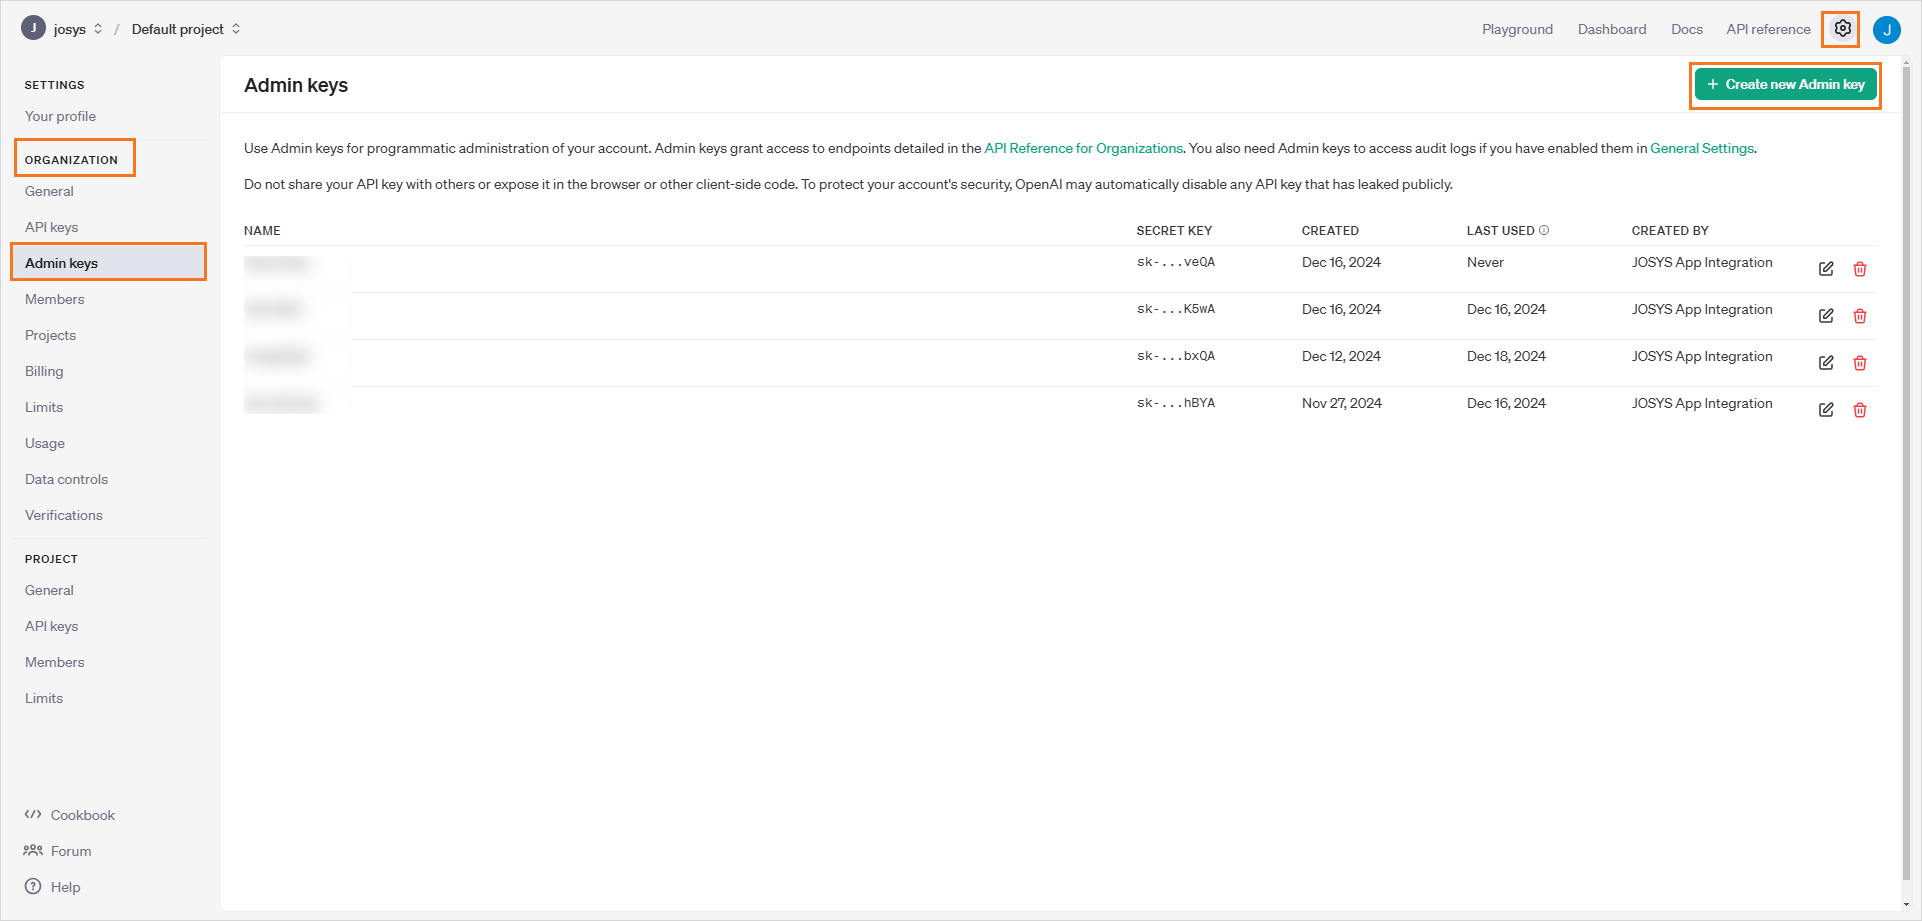
Task: Click the SECRET KEY column header
Action: [1174, 230]
